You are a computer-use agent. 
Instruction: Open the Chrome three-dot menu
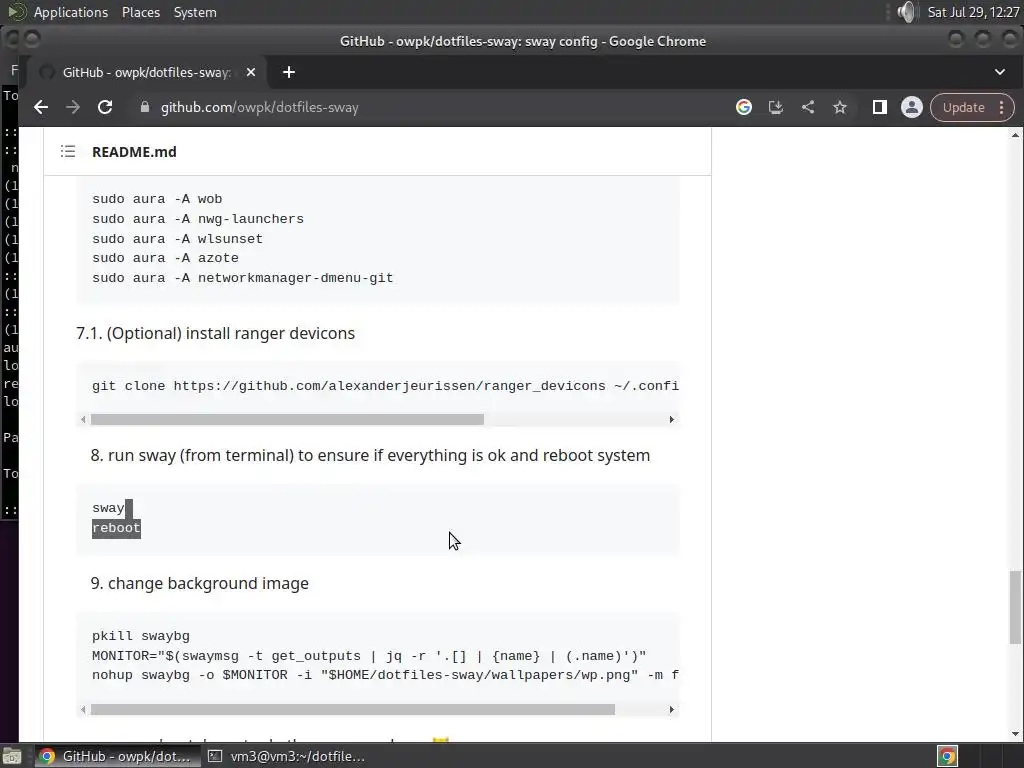[1002, 108]
